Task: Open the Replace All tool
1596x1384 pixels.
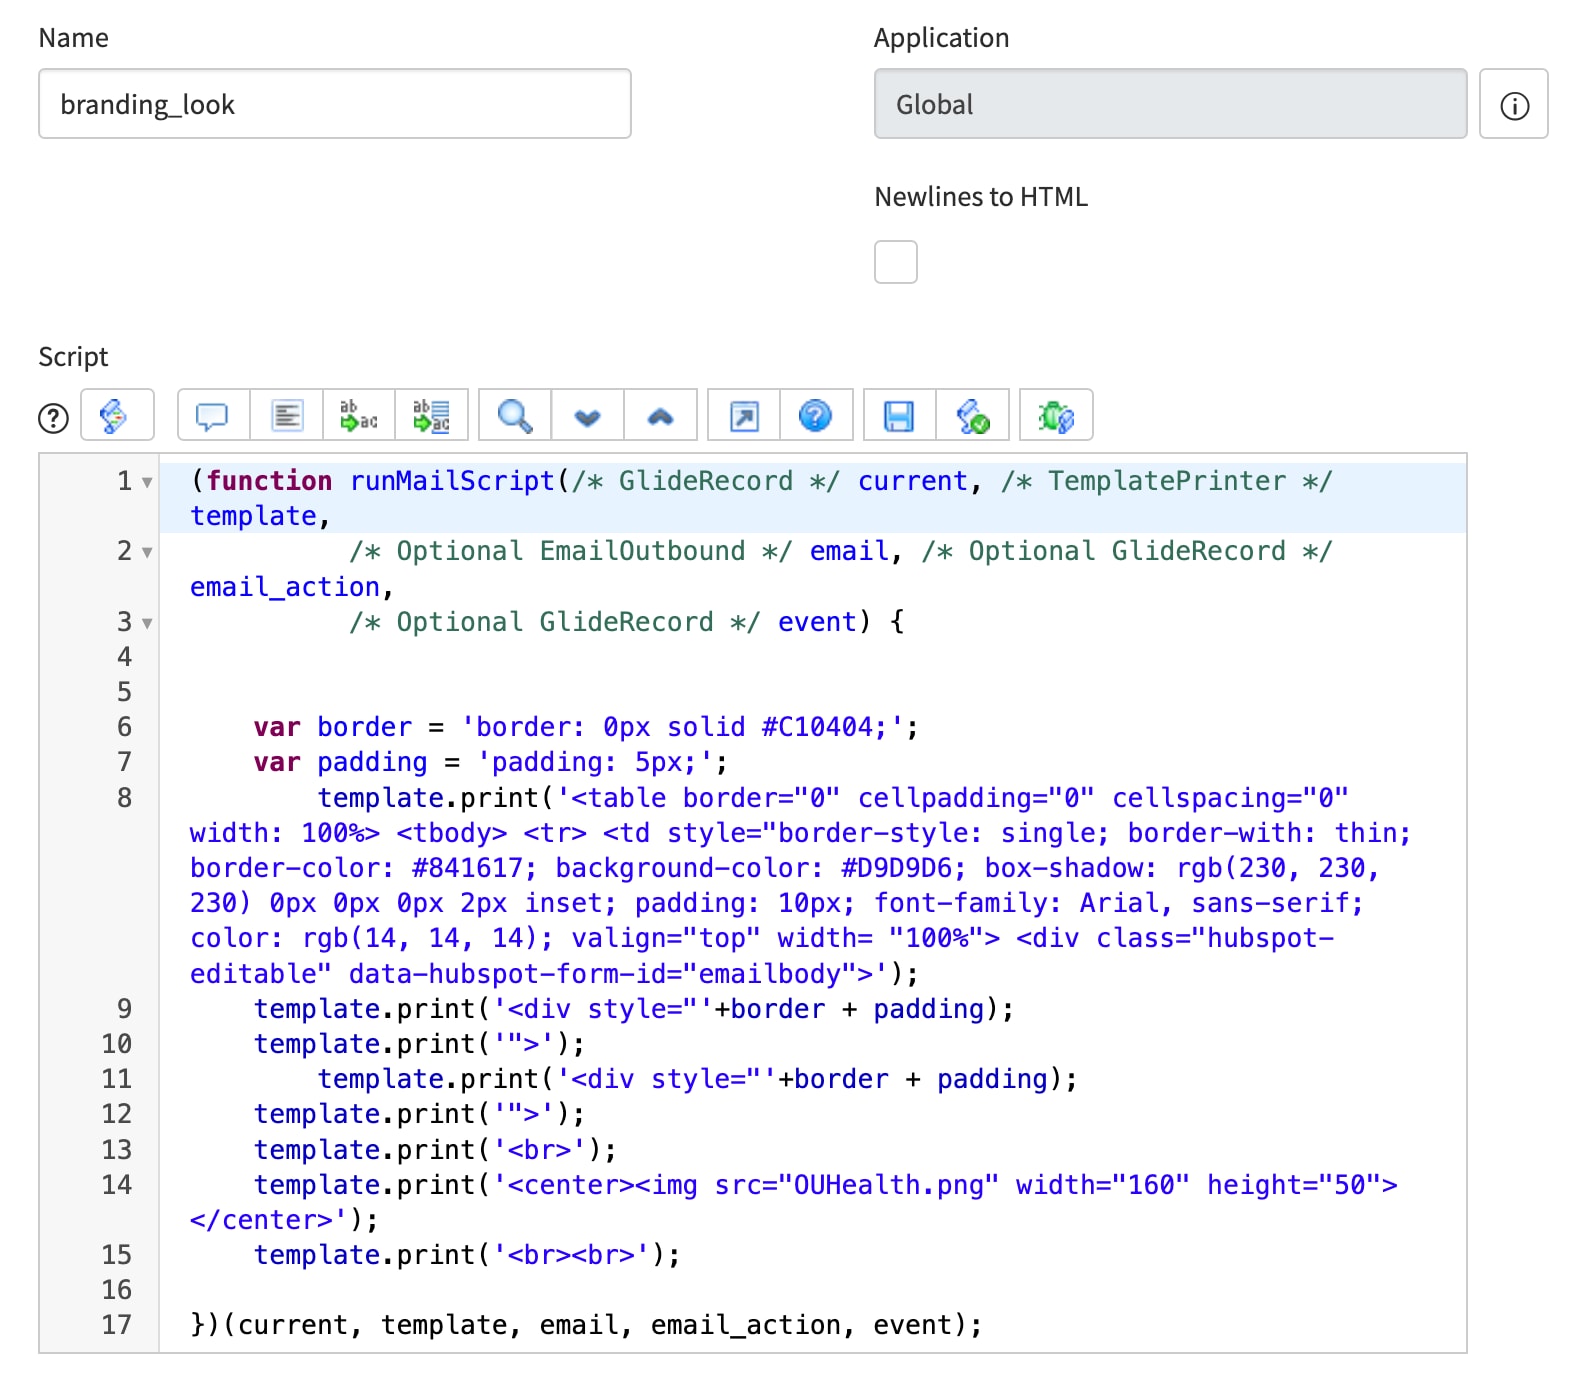Action: tap(432, 415)
